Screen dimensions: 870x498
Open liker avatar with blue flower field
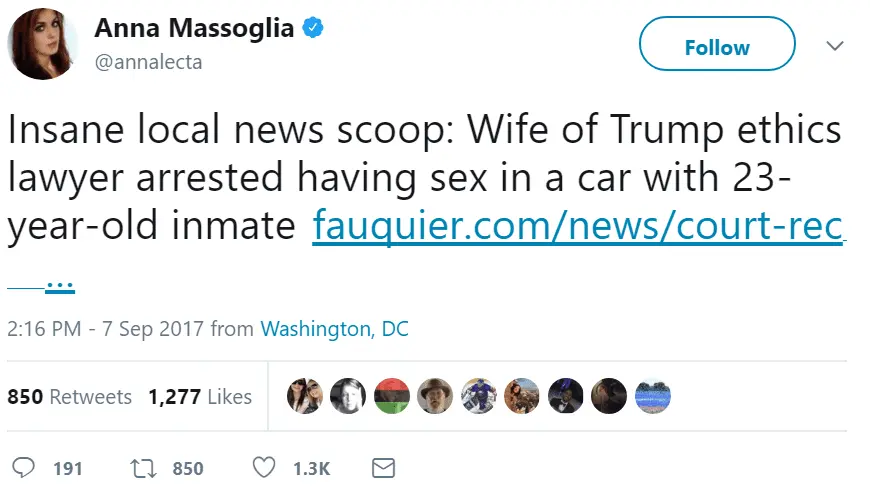[x=652, y=397]
